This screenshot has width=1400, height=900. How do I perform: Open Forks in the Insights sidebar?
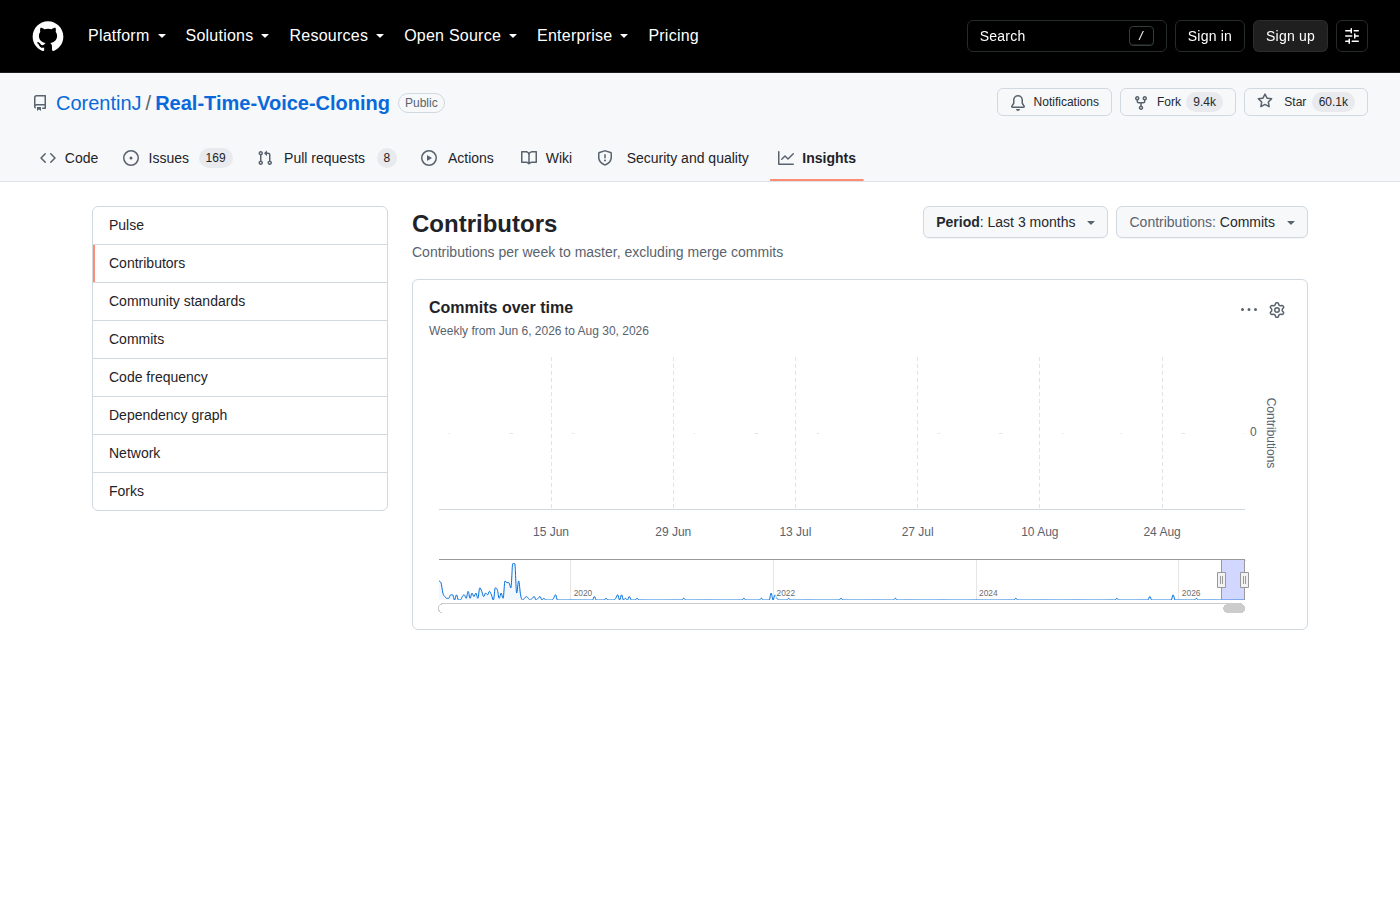pos(240,491)
